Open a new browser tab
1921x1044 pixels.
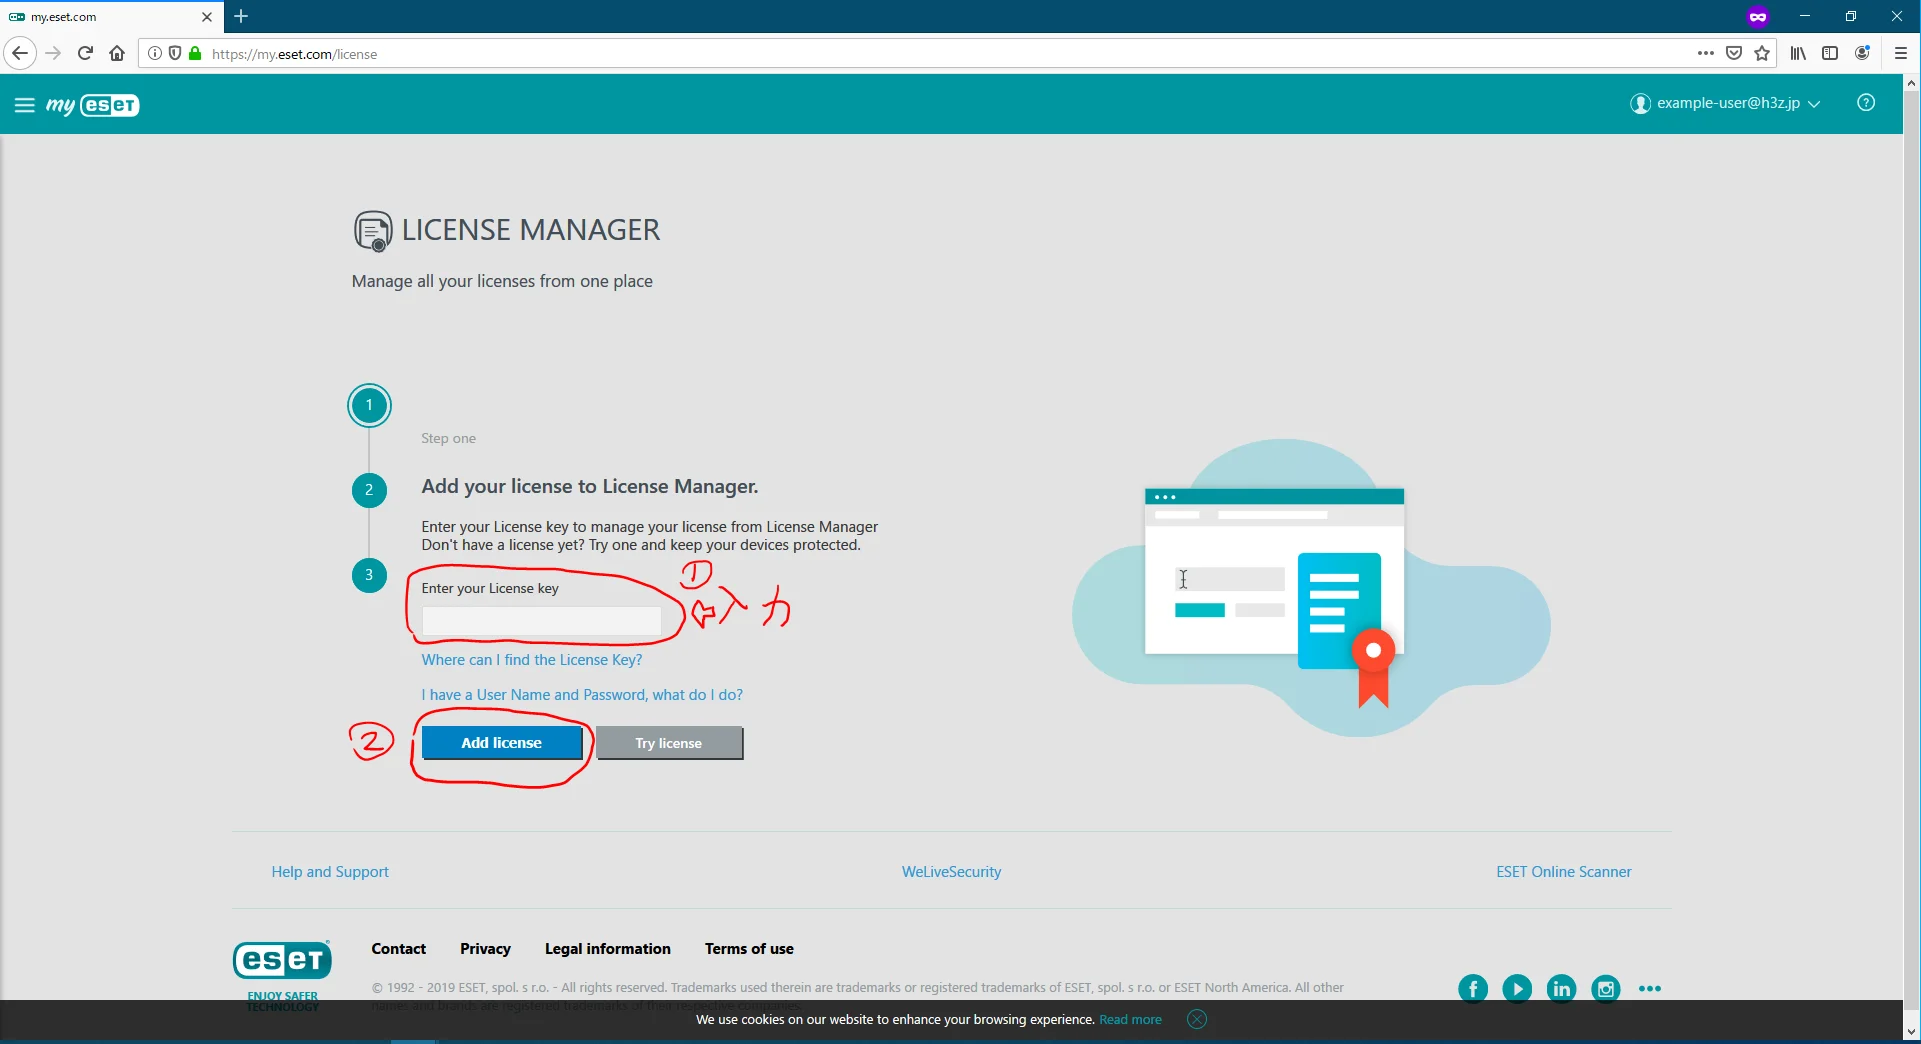pos(241,17)
